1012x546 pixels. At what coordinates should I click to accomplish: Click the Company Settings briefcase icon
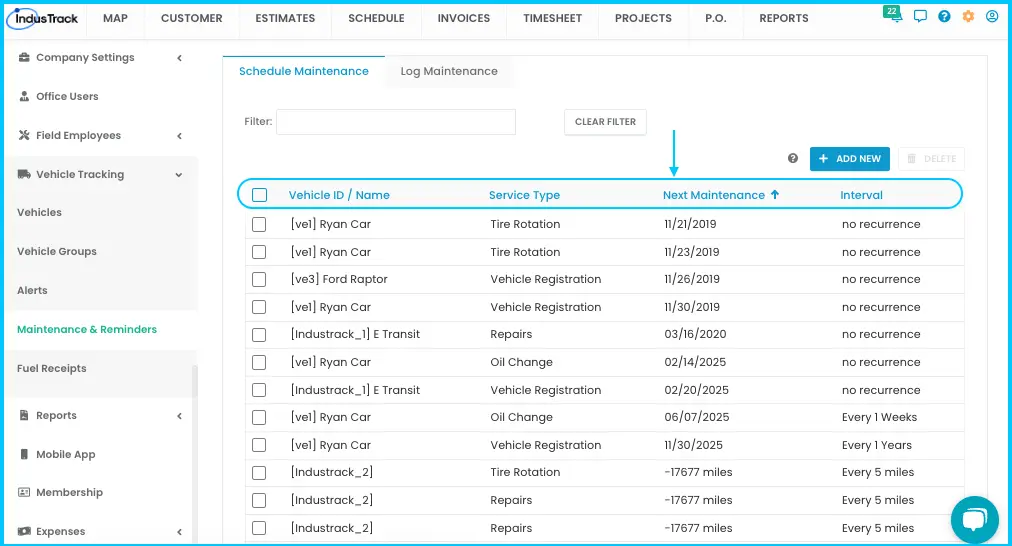25,57
